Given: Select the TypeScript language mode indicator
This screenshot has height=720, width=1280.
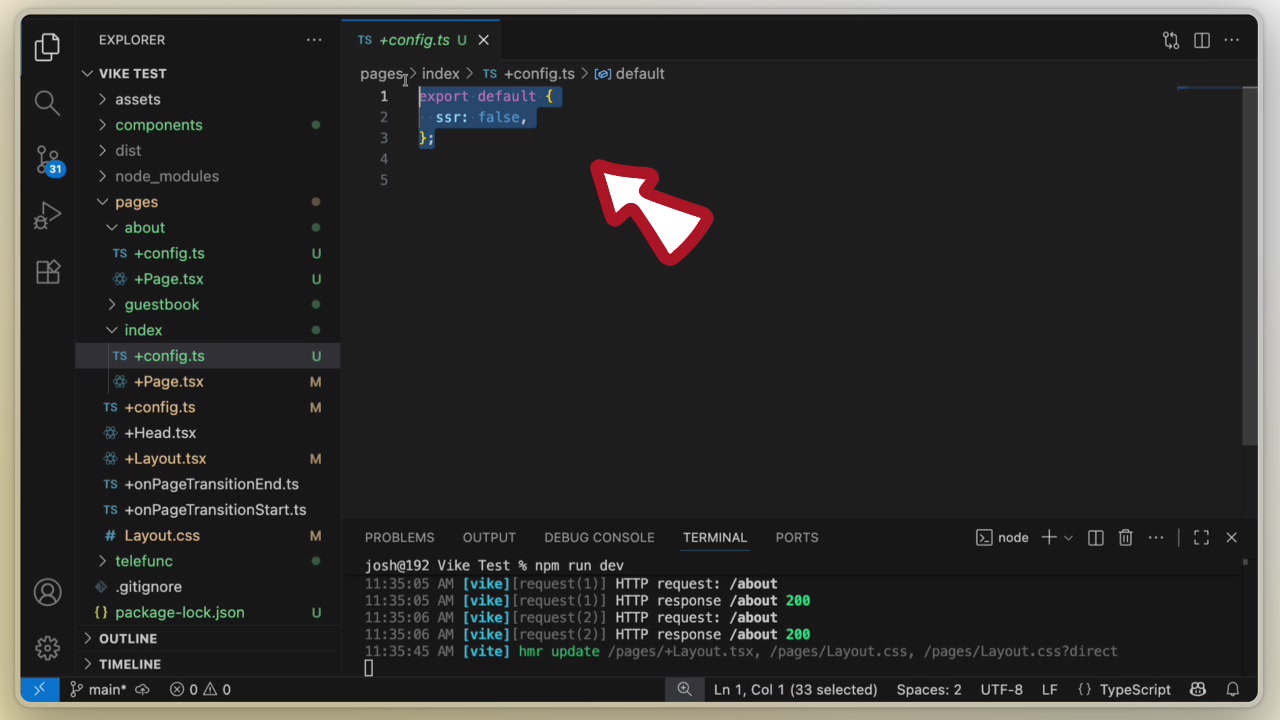Looking at the screenshot, I should 1139,689.
